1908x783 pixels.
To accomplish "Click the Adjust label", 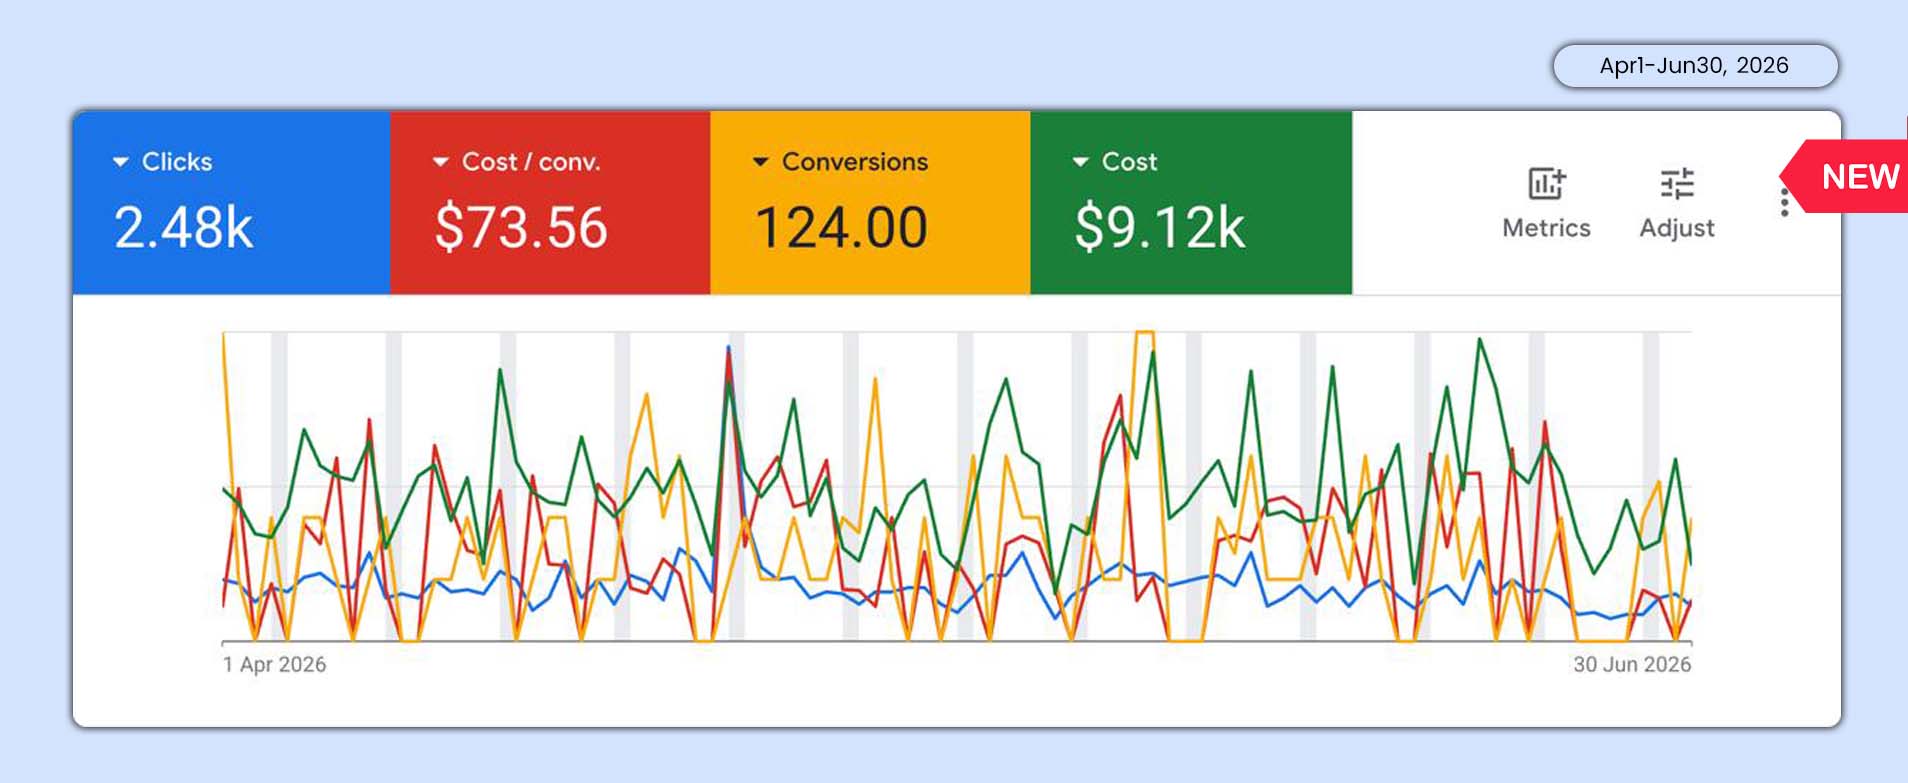I will click(x=1677, y=229).
